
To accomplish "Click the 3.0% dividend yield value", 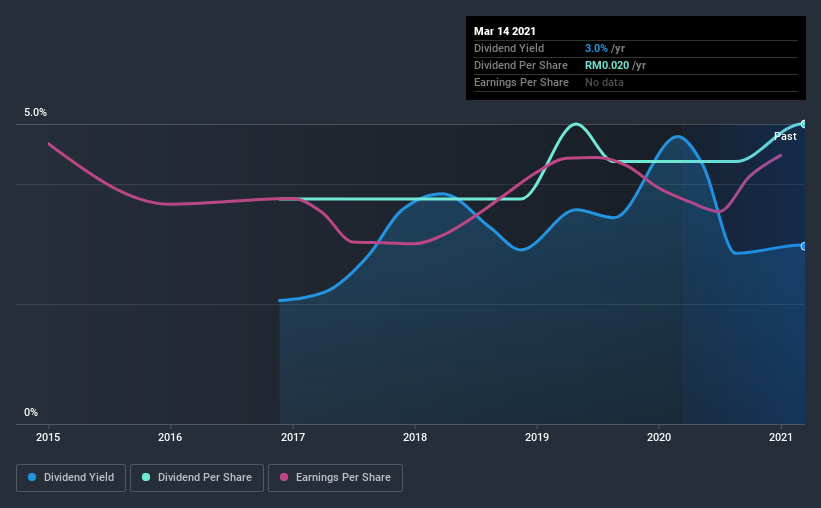I will [x=596, y=48].
